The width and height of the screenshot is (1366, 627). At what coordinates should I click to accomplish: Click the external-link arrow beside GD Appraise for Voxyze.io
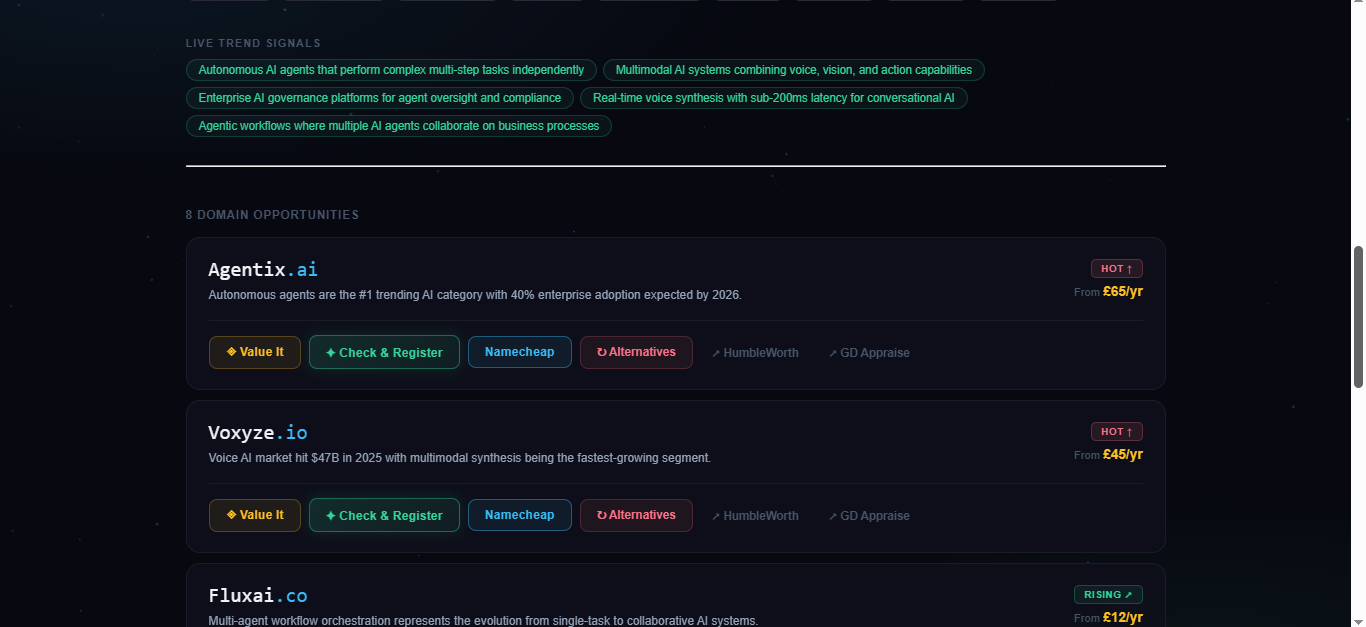click(831, 515)
